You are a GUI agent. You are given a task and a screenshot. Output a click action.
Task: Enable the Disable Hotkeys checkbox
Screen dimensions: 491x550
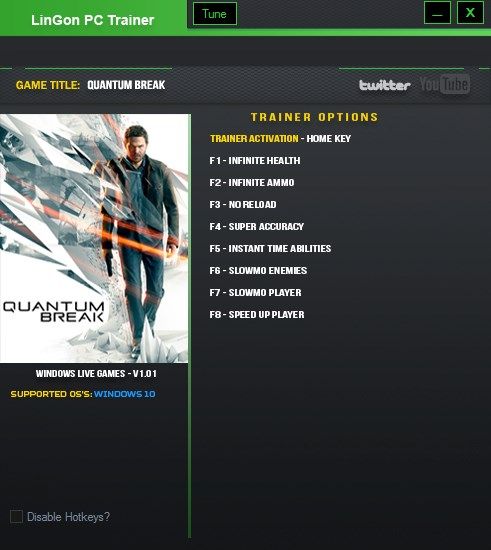[x=16, y=516]
